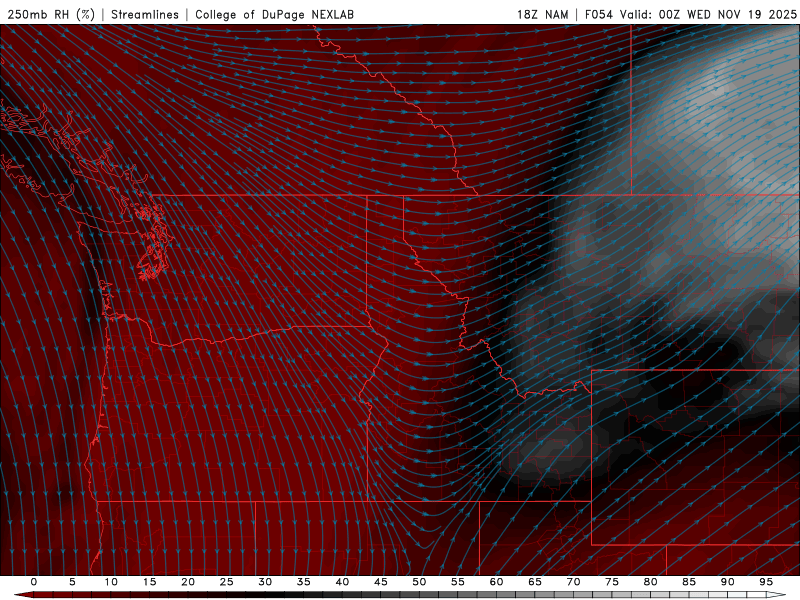Click the '95' colorbar tick label
Viewport: 800px width, 600px height.
(x=766, y=582)
